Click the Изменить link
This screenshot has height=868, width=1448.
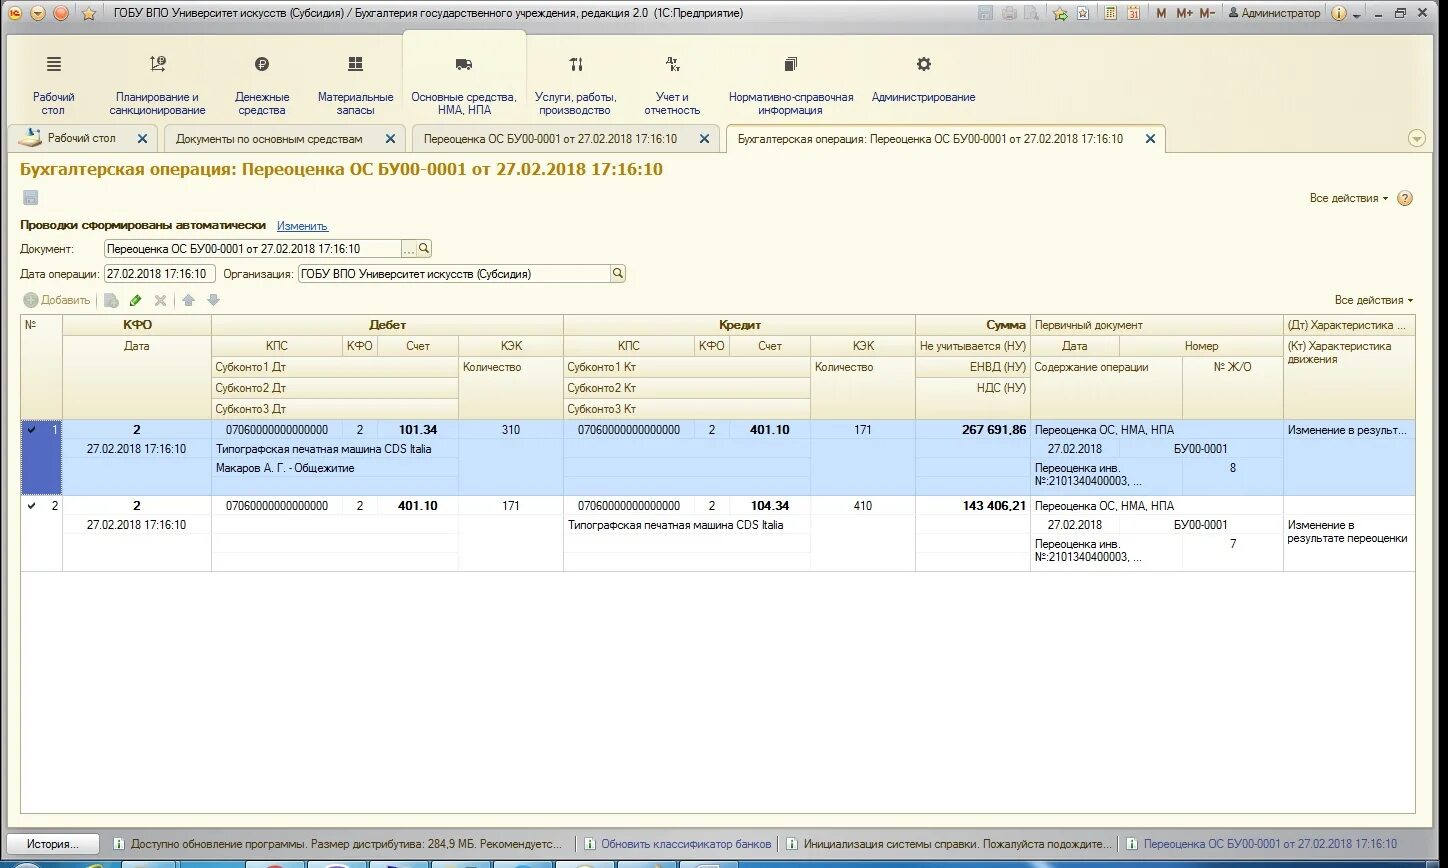click(302, 226)
